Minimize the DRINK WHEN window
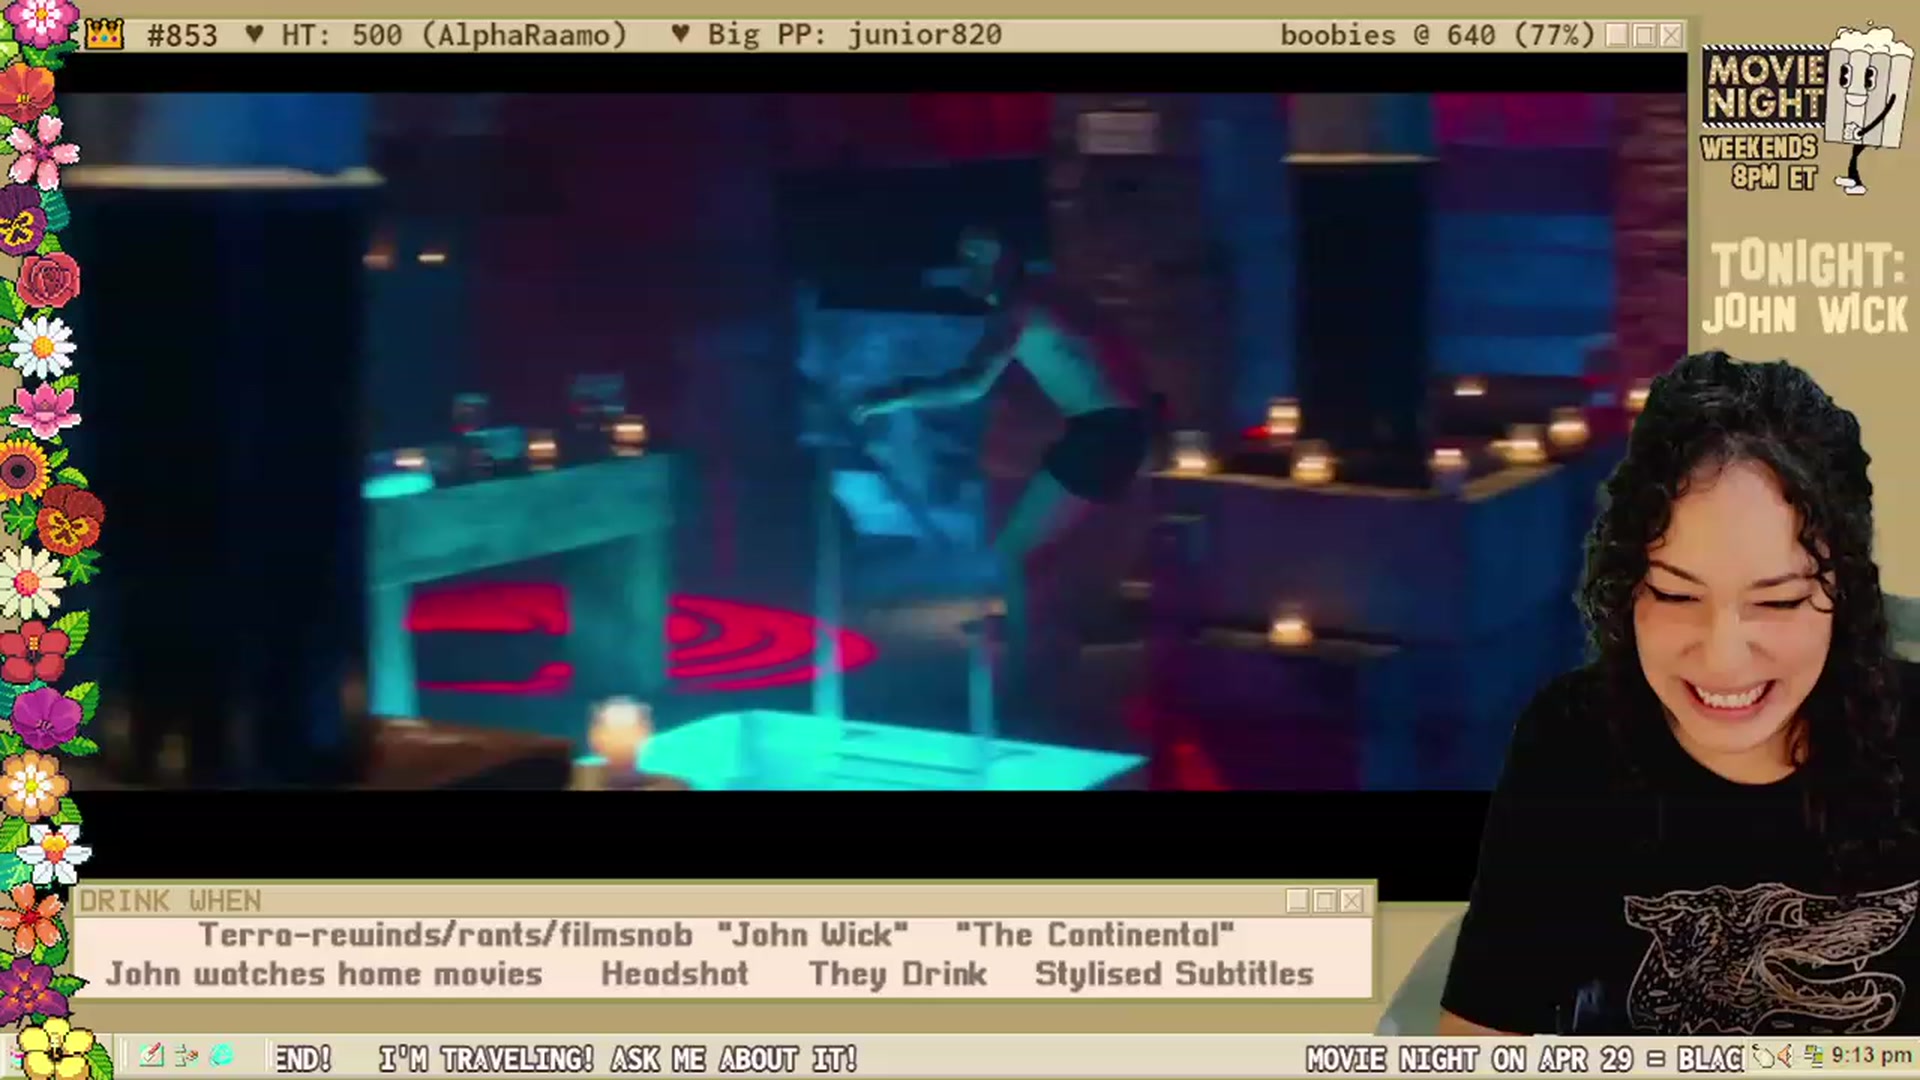Viewport: 1920px width, 1080px height. pos(1297,901)
